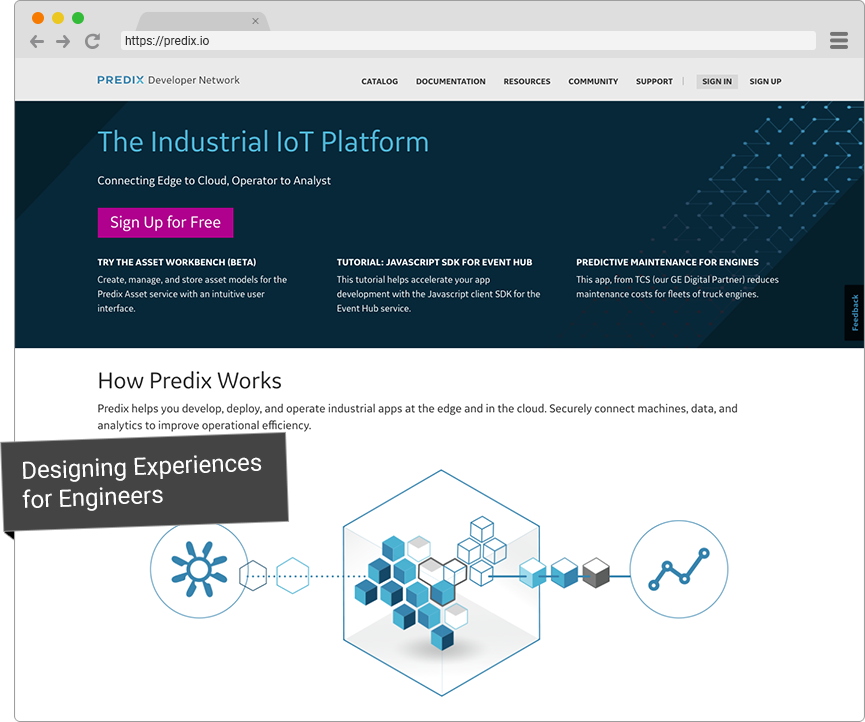The width and height of the screenshot is (865, 722).
Task: Focus the address bar showing https://predix.io
Action: click(468, 41)
